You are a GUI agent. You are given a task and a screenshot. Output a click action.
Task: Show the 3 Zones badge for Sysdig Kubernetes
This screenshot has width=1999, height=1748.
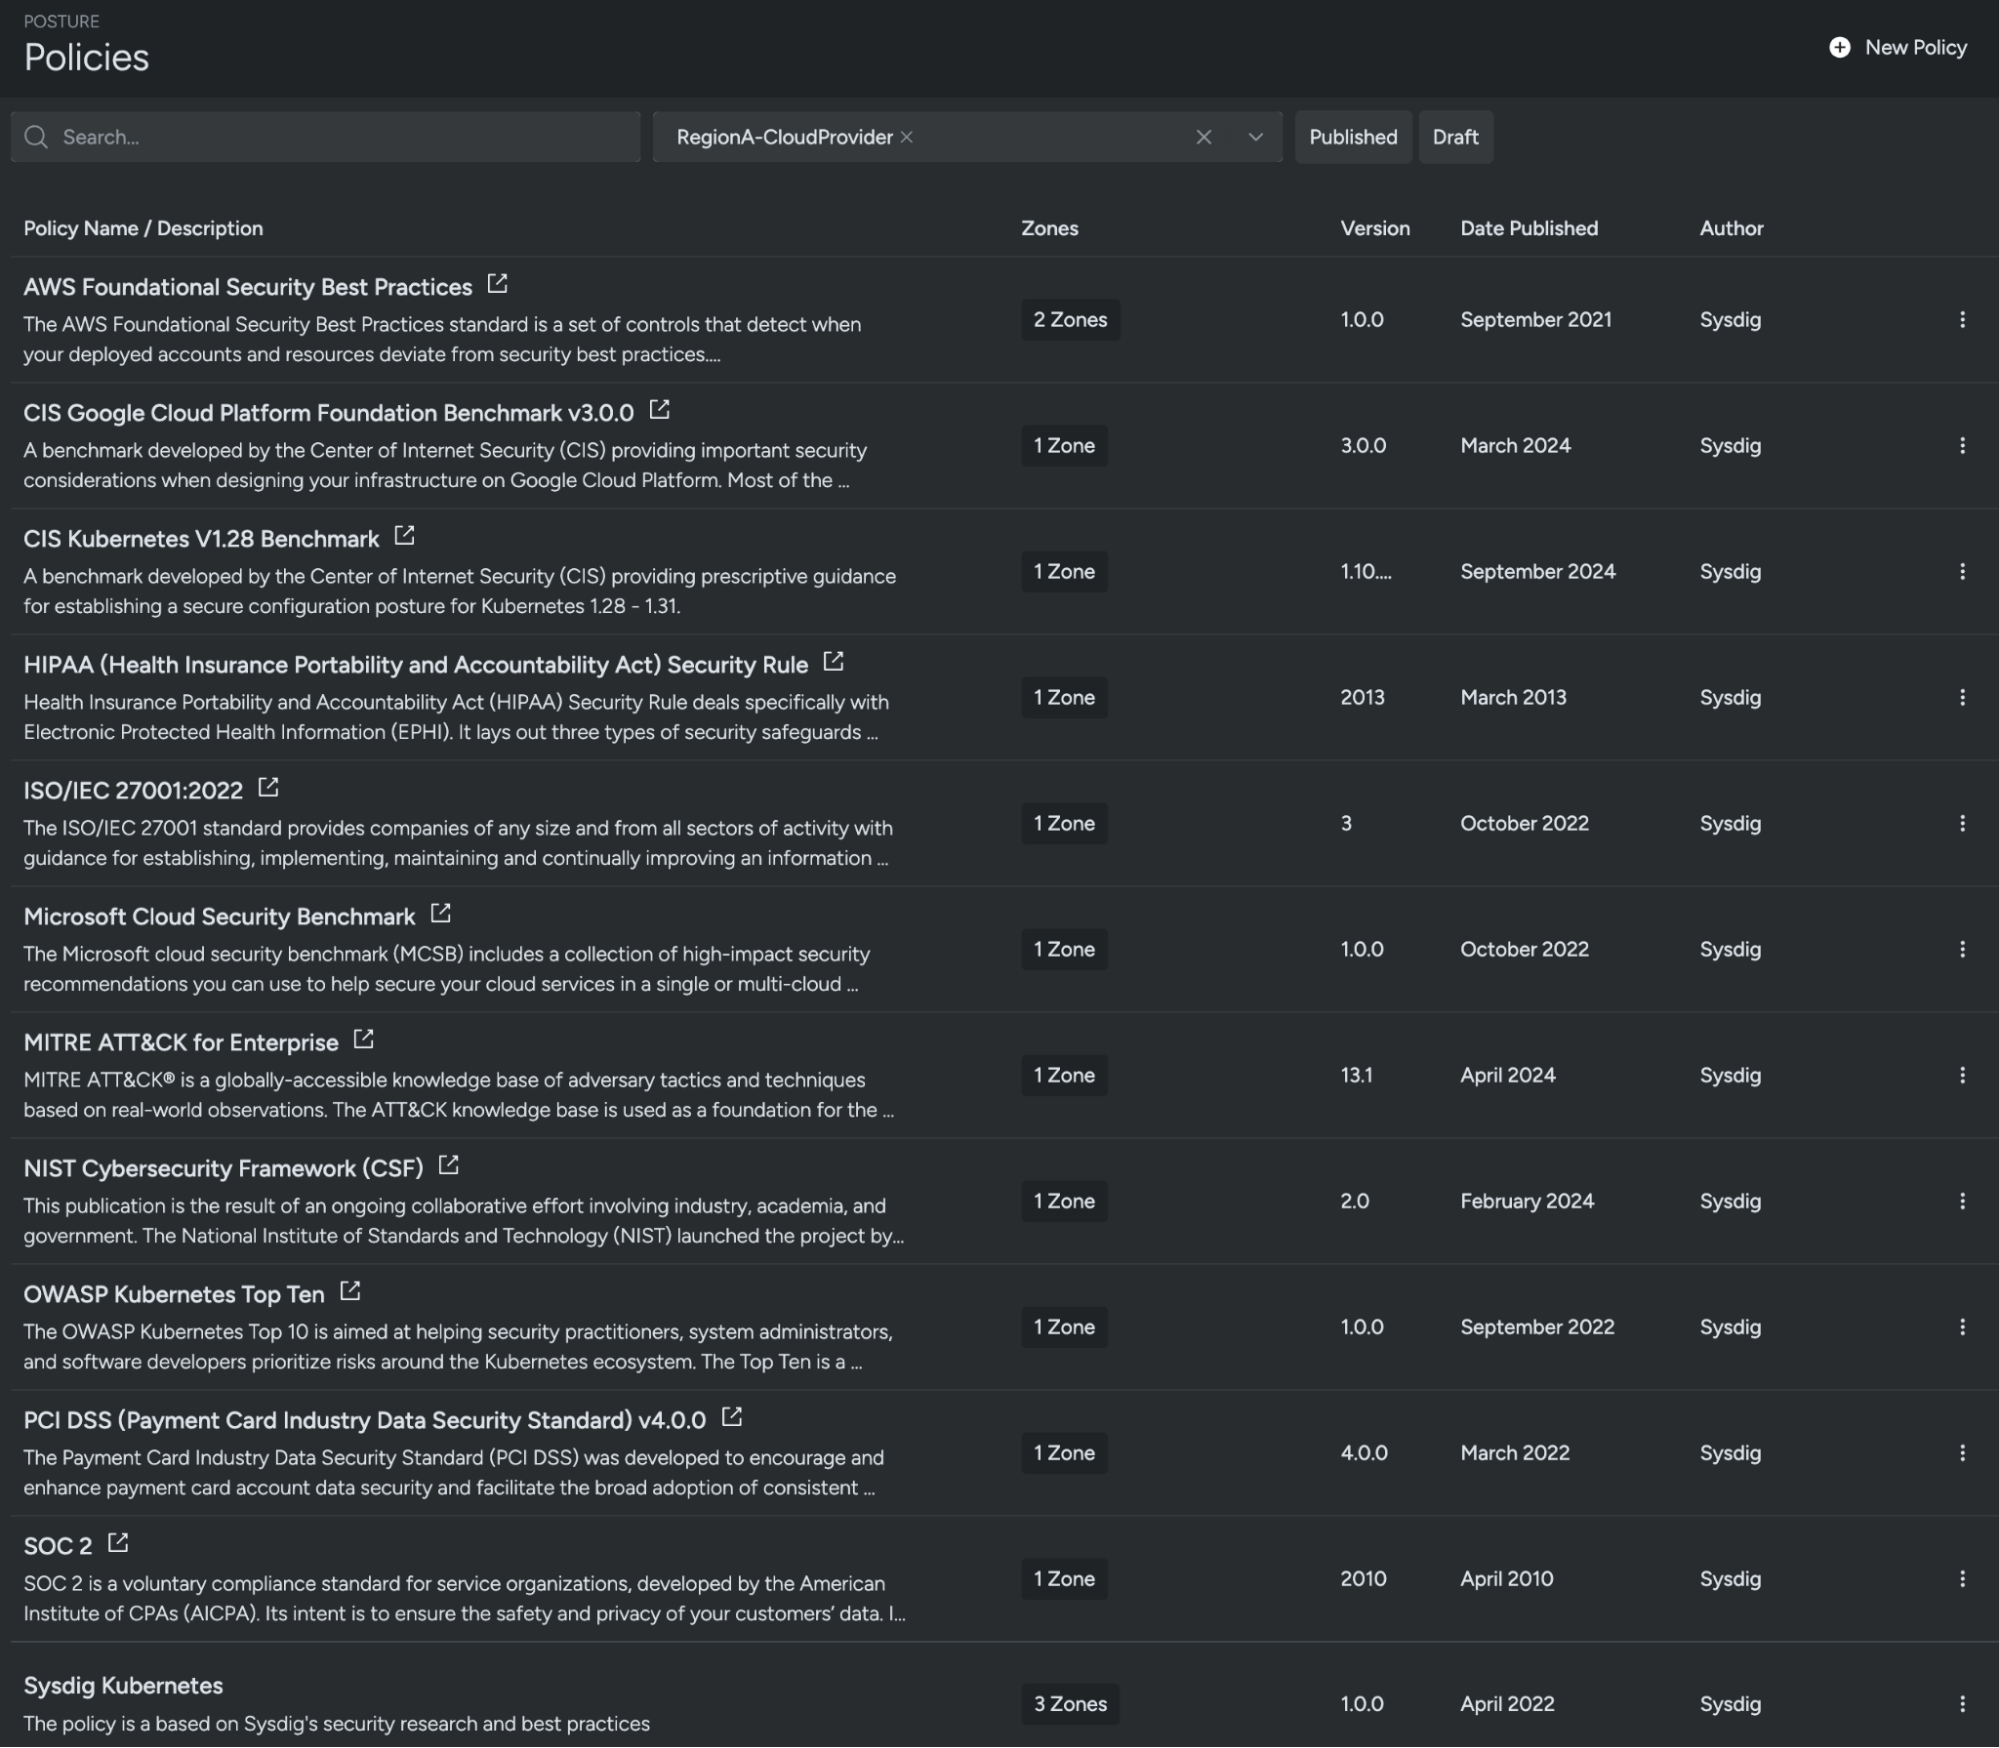tap(1070, 1704)
